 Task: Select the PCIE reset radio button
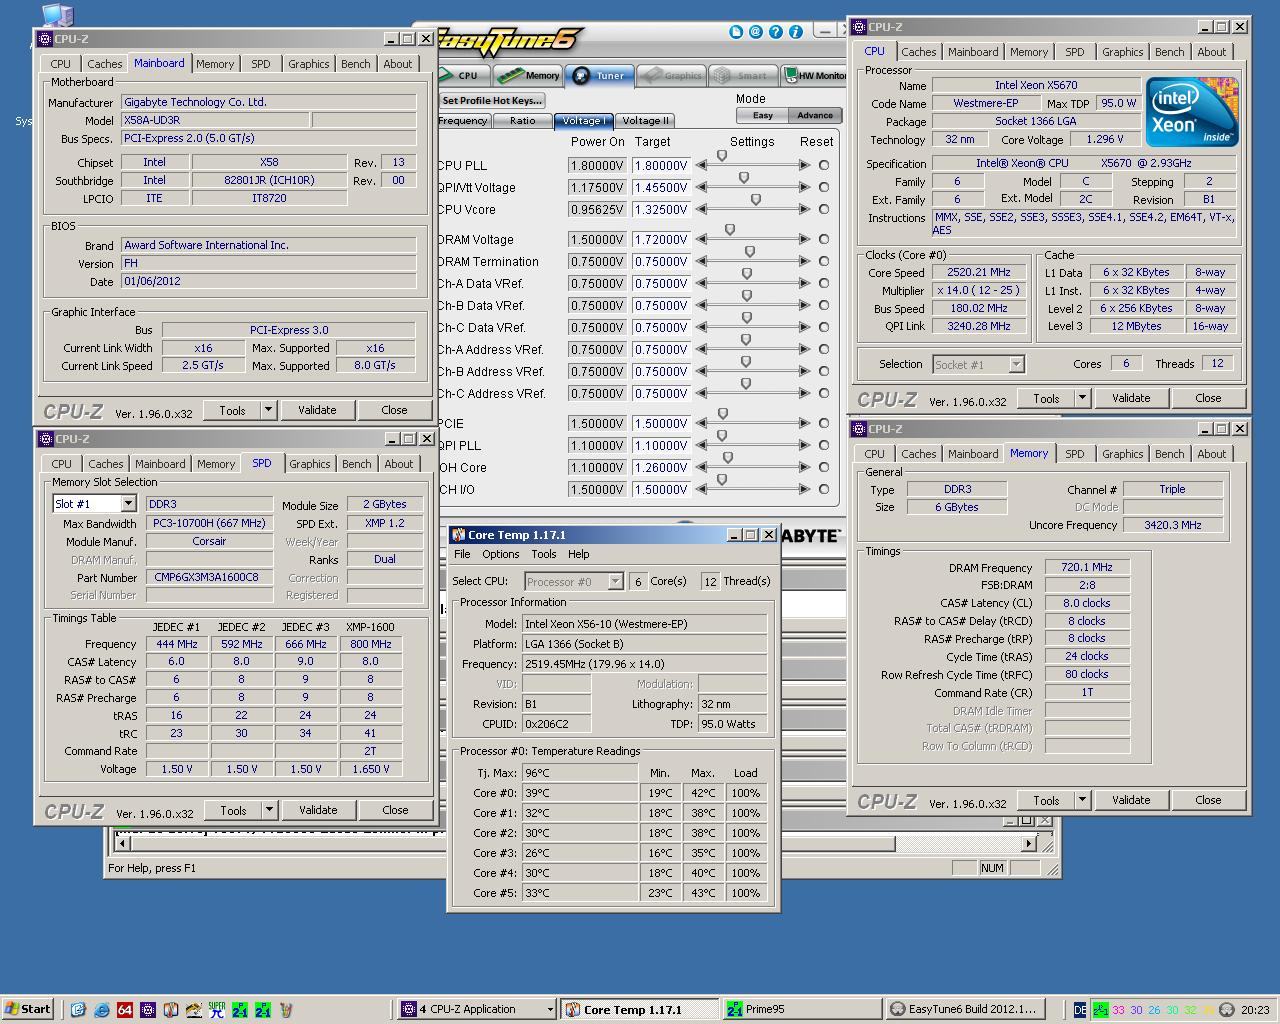click(x=824, y=424)
